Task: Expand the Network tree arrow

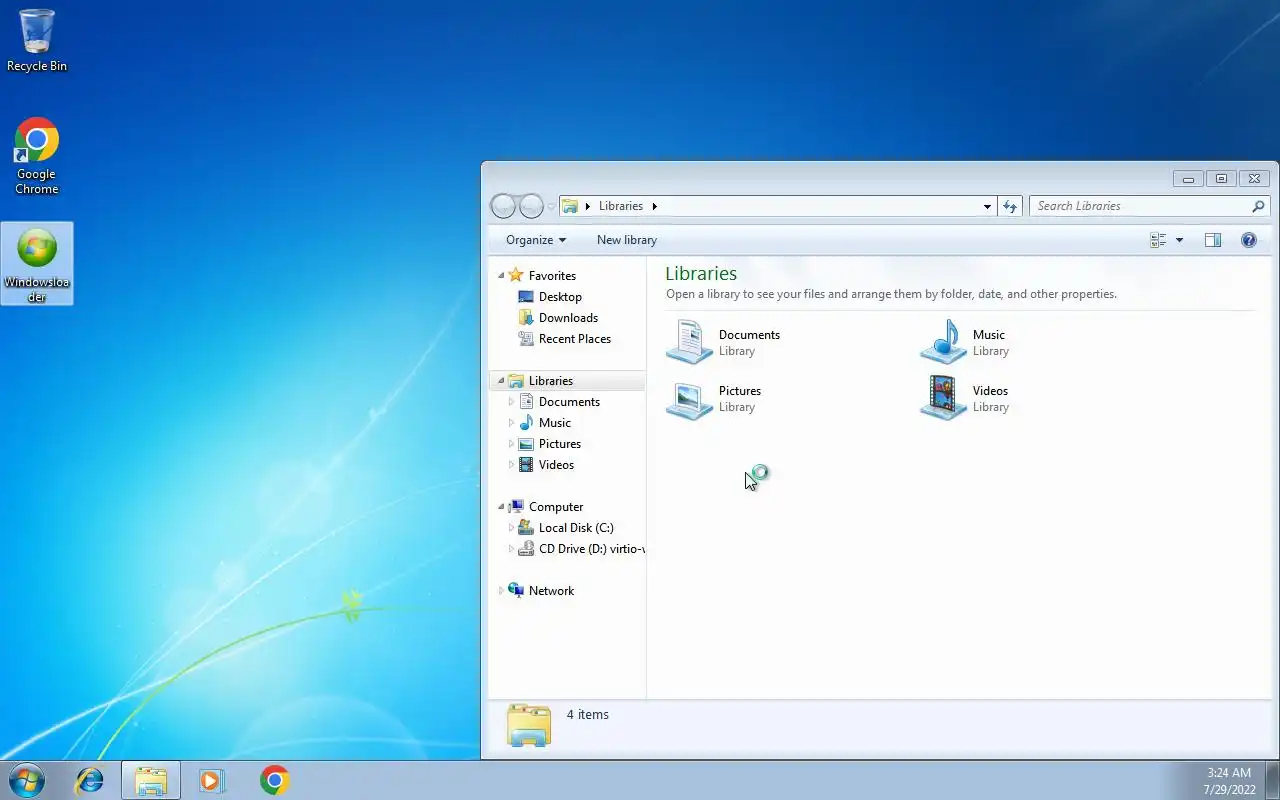Action: 501,591
